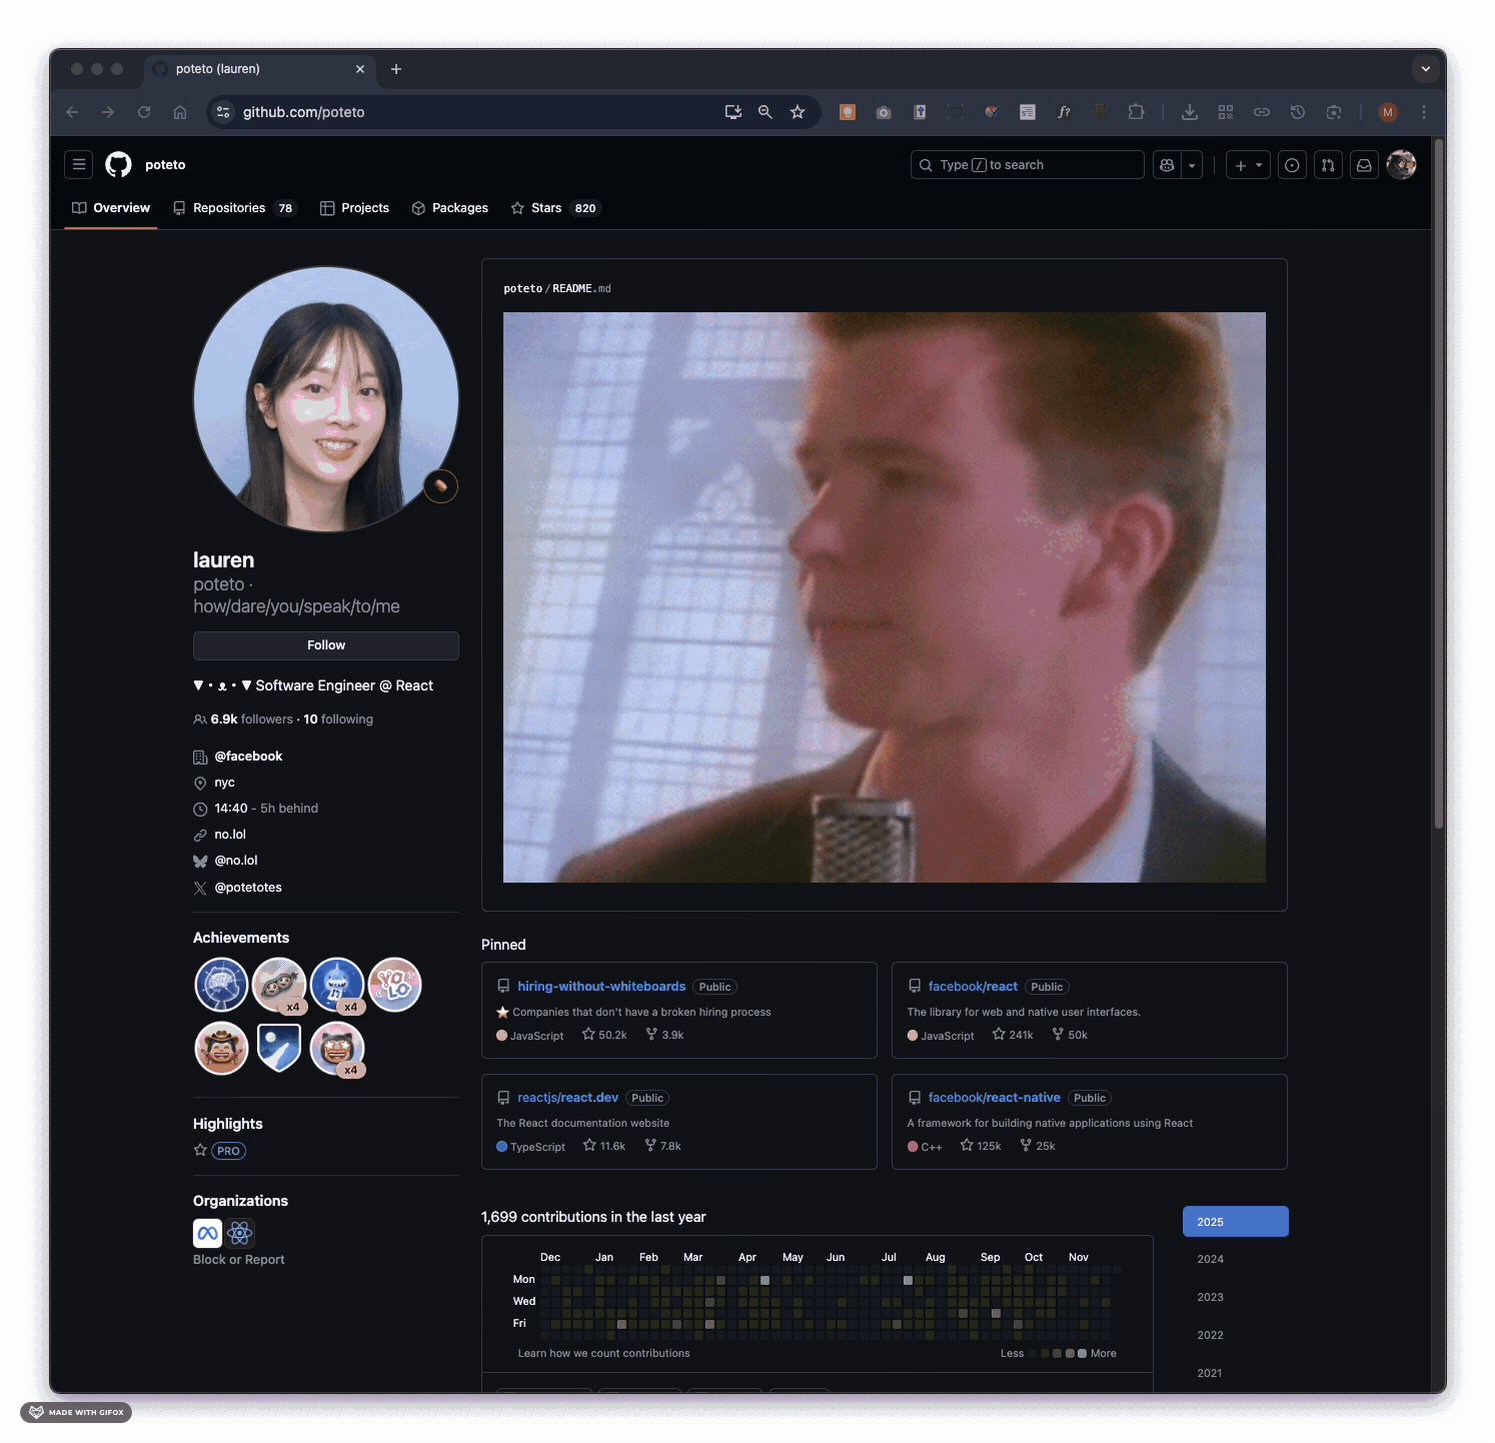
Task: Open the issues icon in header
Action: pyautogui.click(x=1292, y=165)
